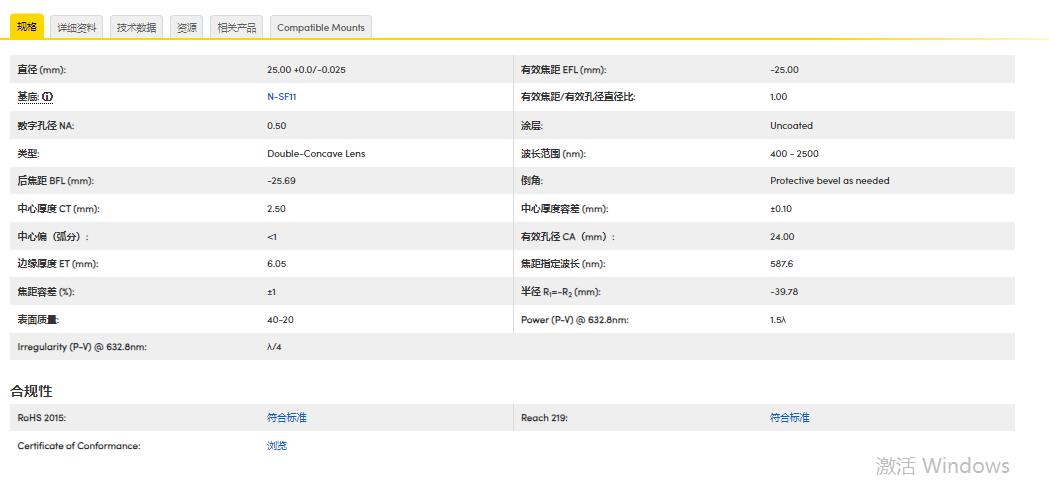This screenshot has height=482, width=1049.
Task: Click the Protective bevel as needed value
Action: pos(829,181)
